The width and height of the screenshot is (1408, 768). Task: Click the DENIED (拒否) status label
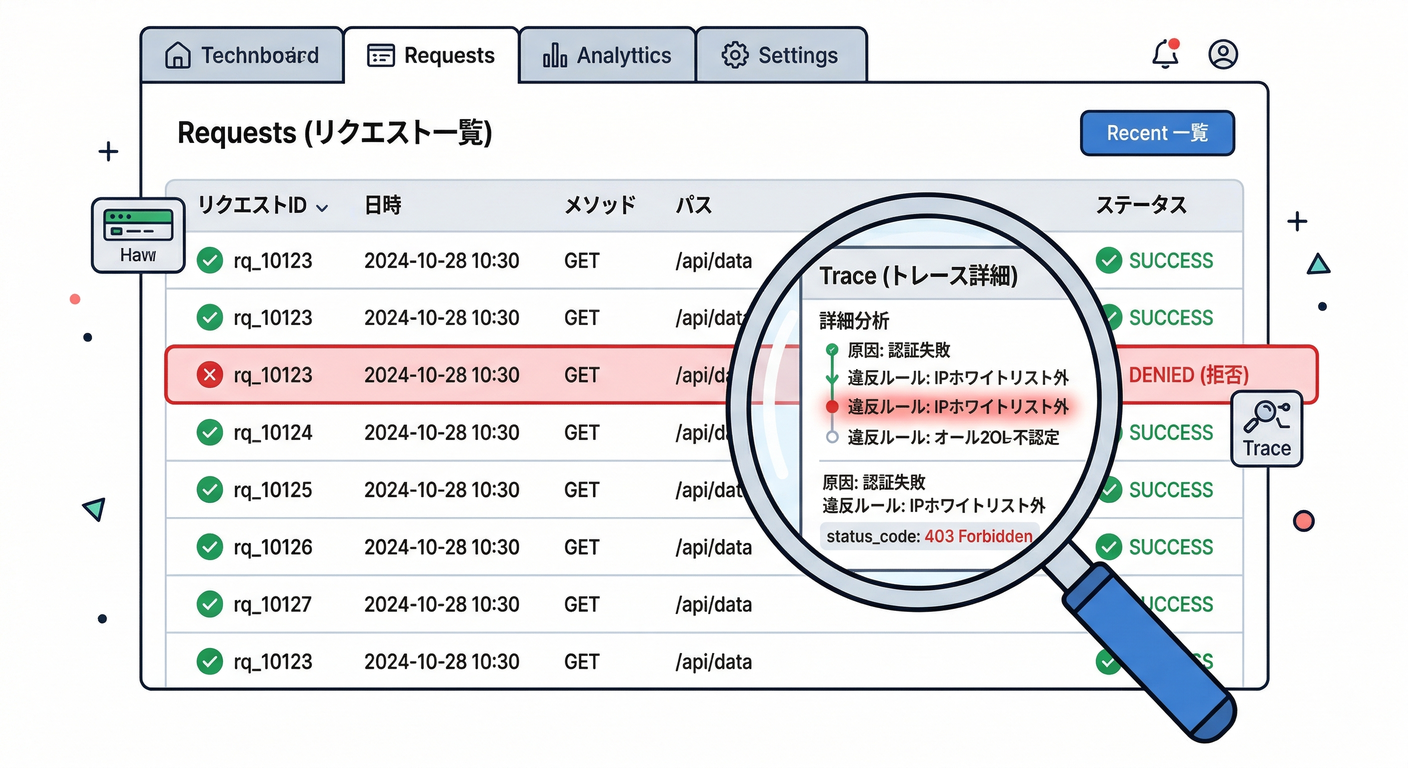coord(1188,375)
